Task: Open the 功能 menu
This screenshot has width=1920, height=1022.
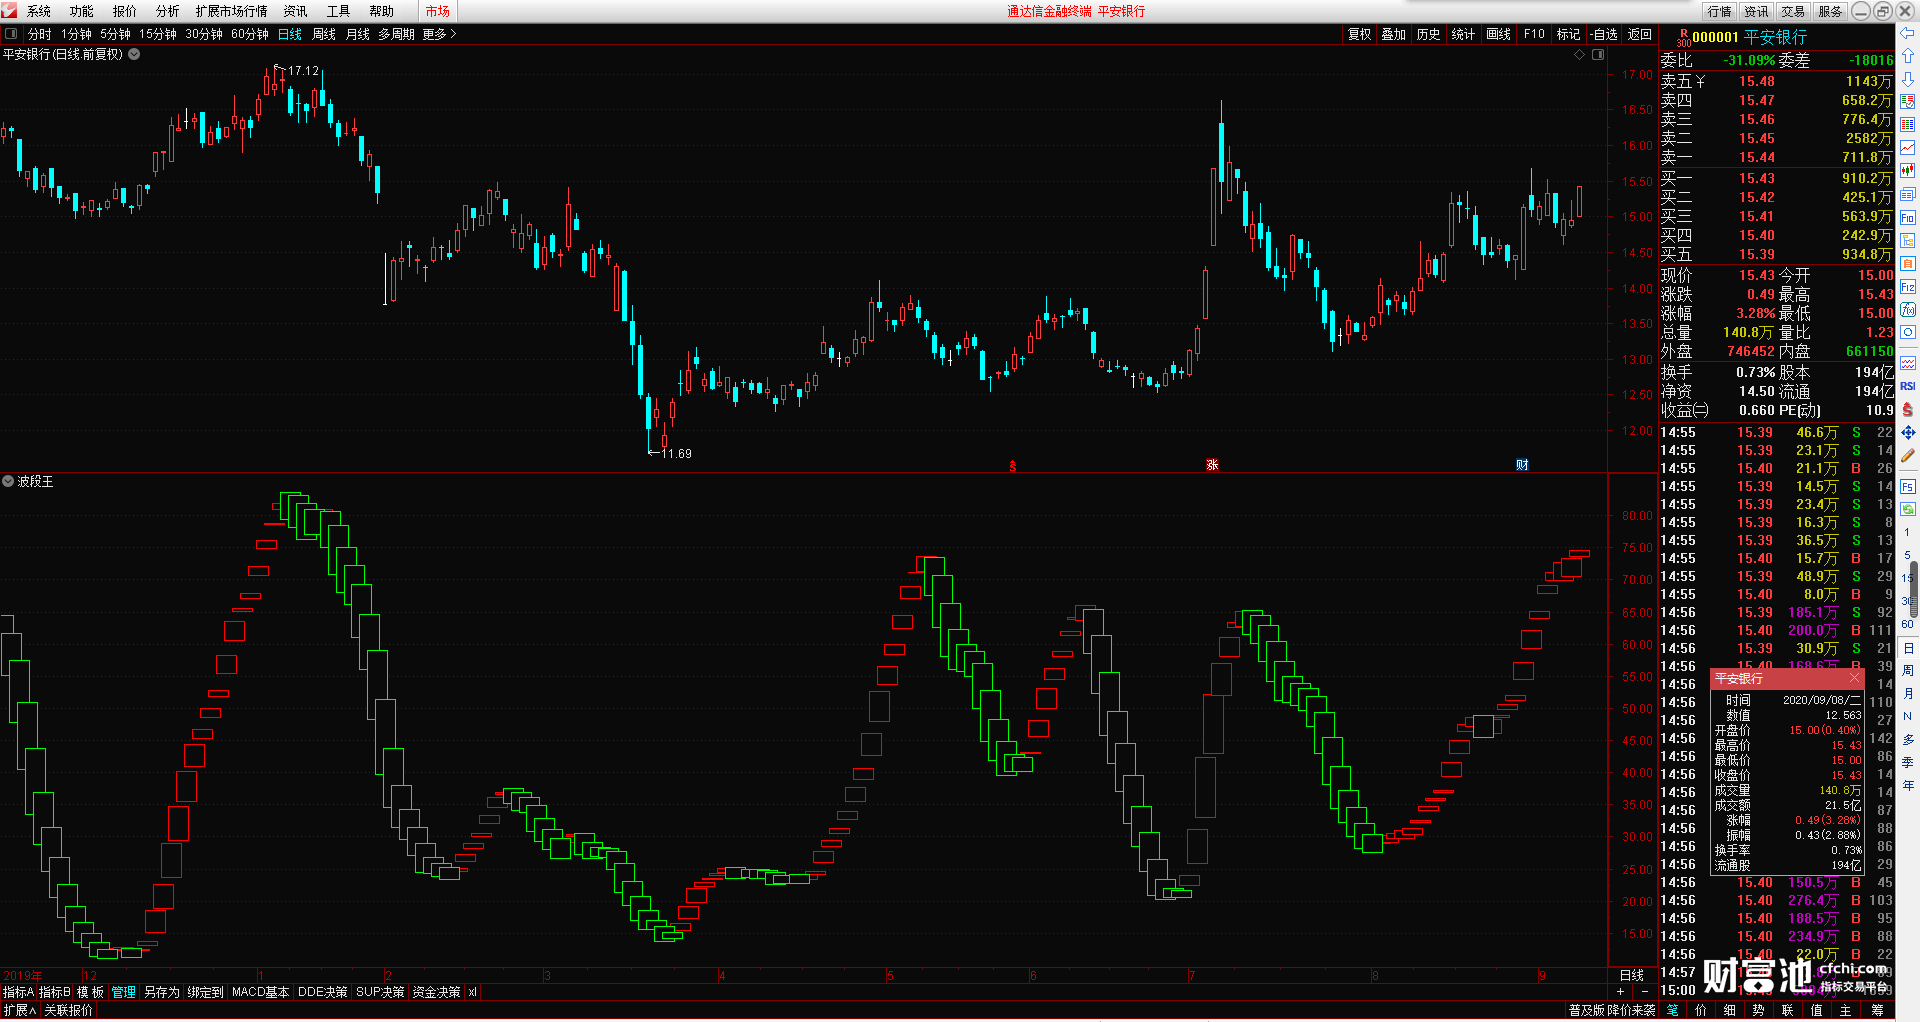Action: (x=82, y=11)
